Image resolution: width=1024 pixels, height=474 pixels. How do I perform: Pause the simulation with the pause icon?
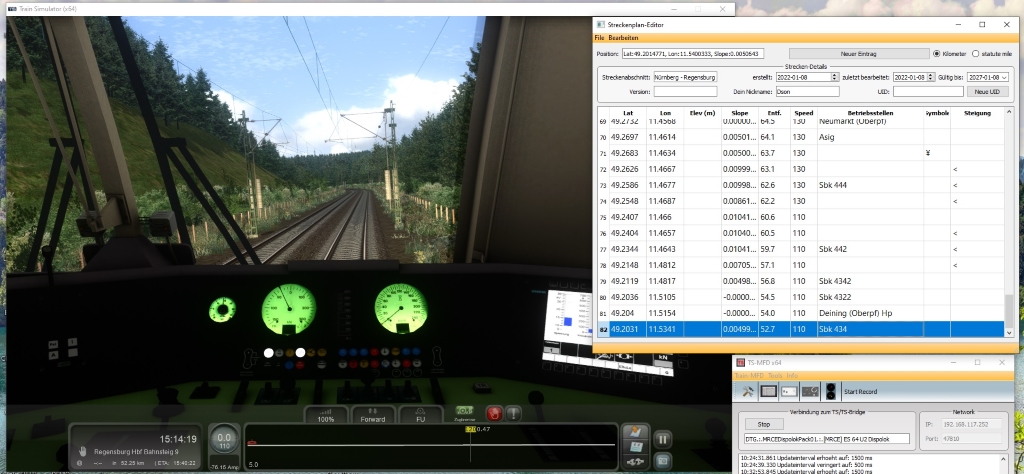point(662,439)
